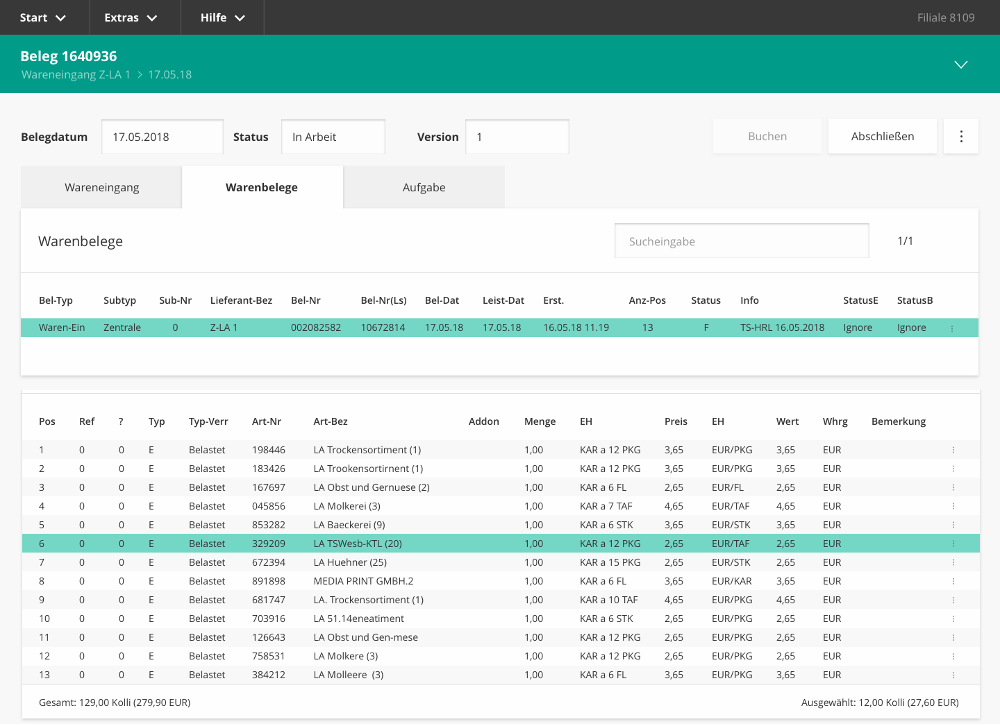Screen dimensions: 1000x725
Task: Click the Abschließen button
Action: click(883, 136)
